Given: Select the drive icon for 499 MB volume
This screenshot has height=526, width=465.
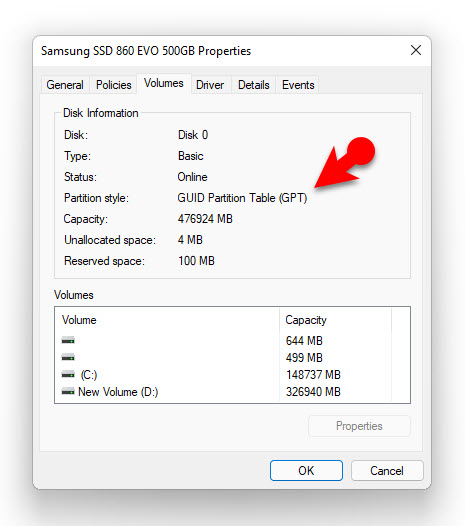Looking at the screenshot, I should 68,357.
